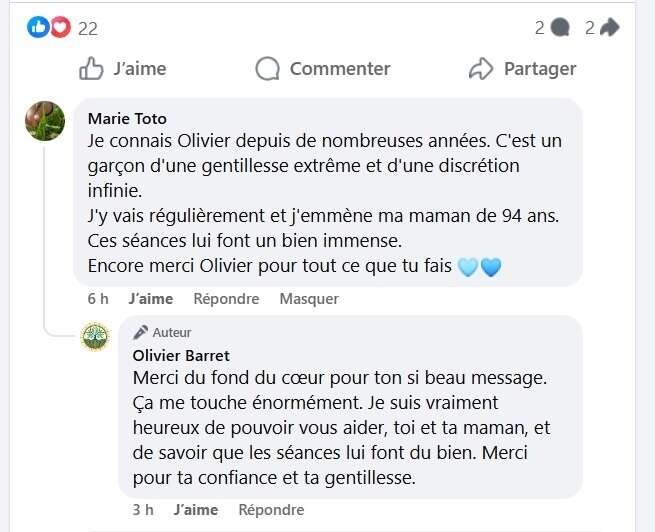655x532 pixels.
Task: Click the 6 h comment timestamp
Action: click(x=98, y=299)
